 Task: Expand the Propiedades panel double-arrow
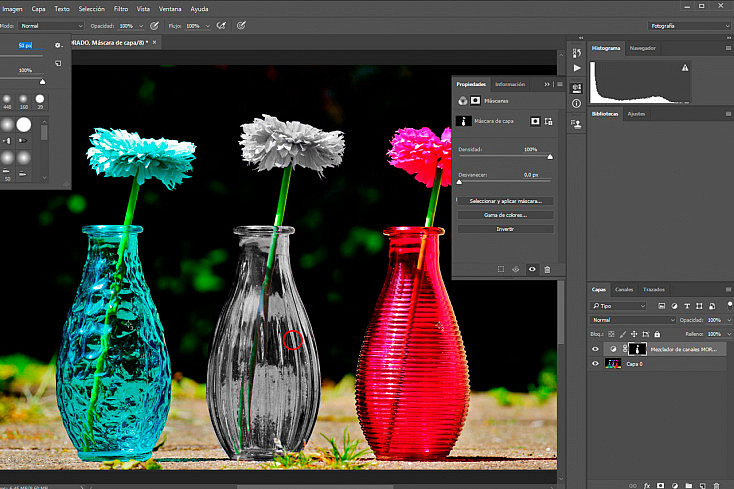pyautogui.click(x=547, y=84)
